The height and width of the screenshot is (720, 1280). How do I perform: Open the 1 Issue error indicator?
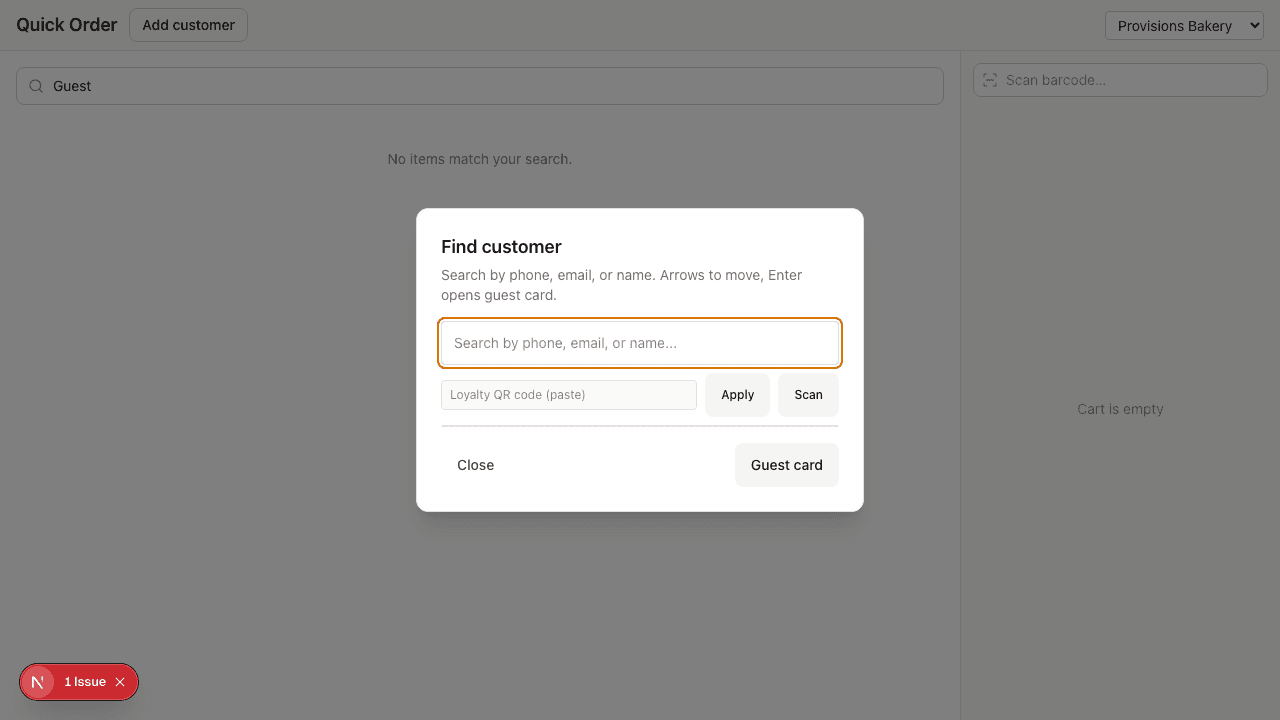(85, 682)
